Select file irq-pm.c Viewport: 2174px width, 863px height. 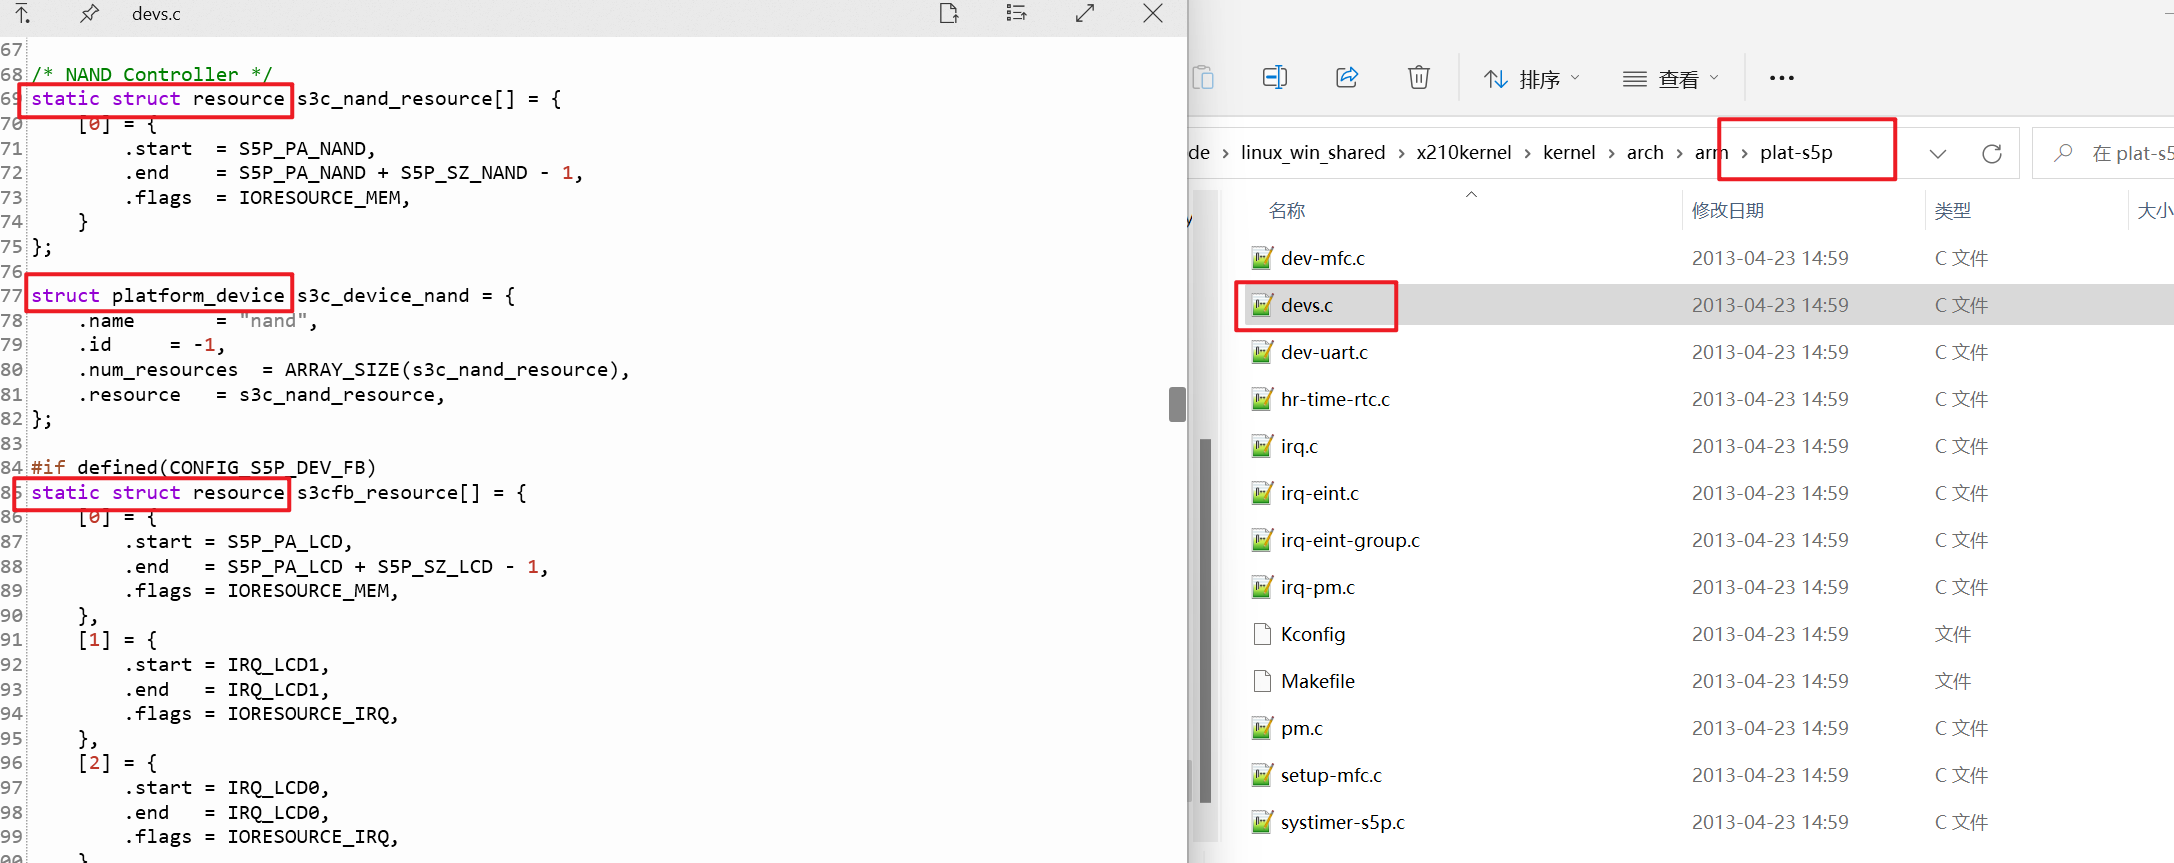(x=1318, y=587)
